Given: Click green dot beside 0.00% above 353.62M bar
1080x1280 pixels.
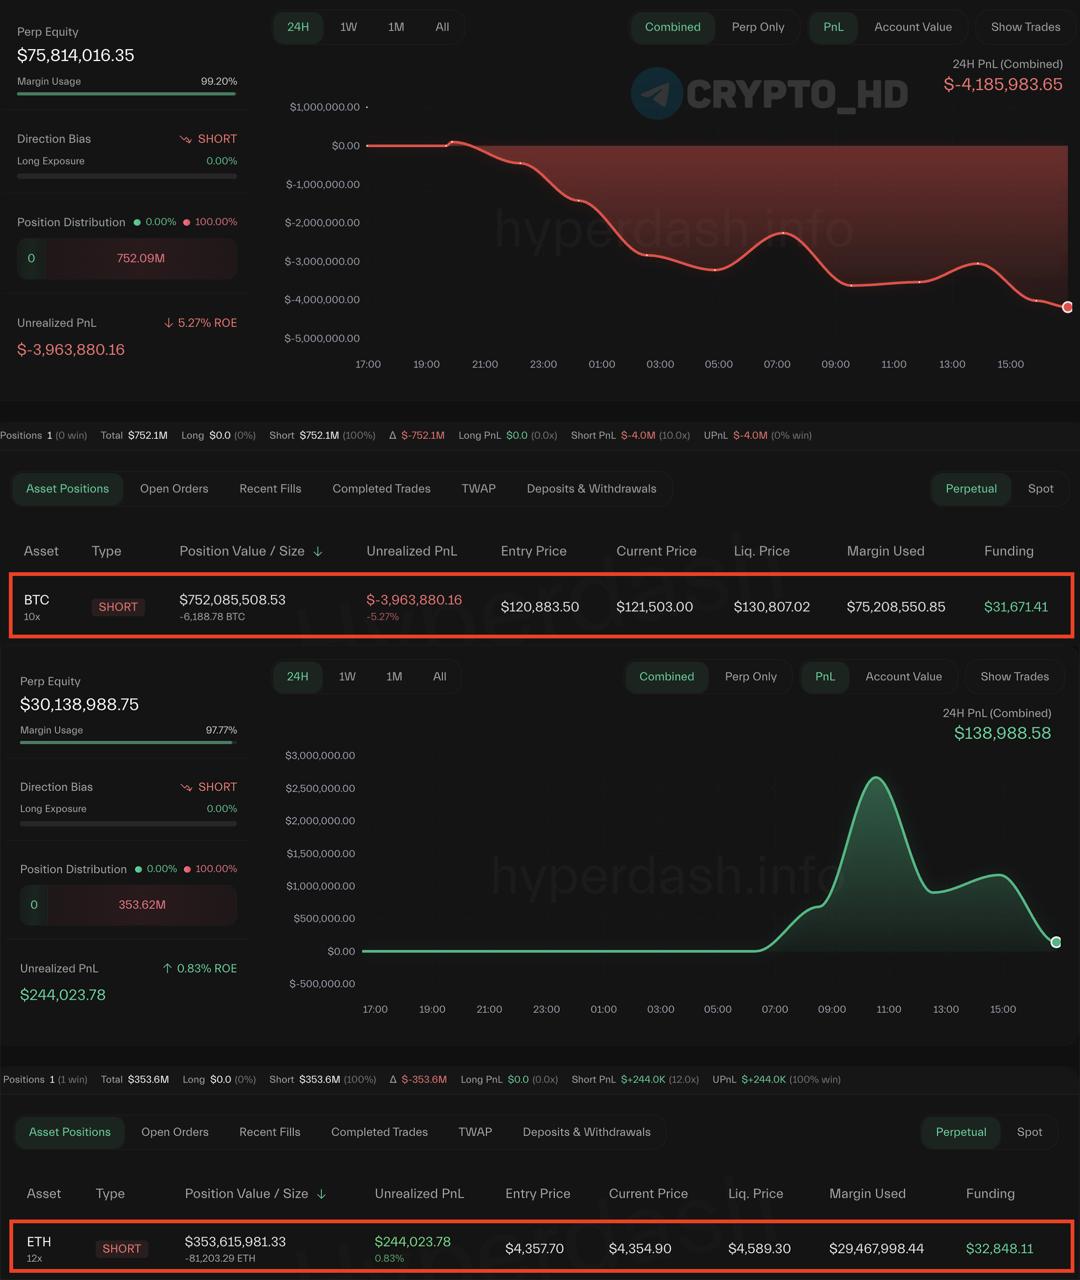Looking at the screenshot, I should click(x=138, y=869).
